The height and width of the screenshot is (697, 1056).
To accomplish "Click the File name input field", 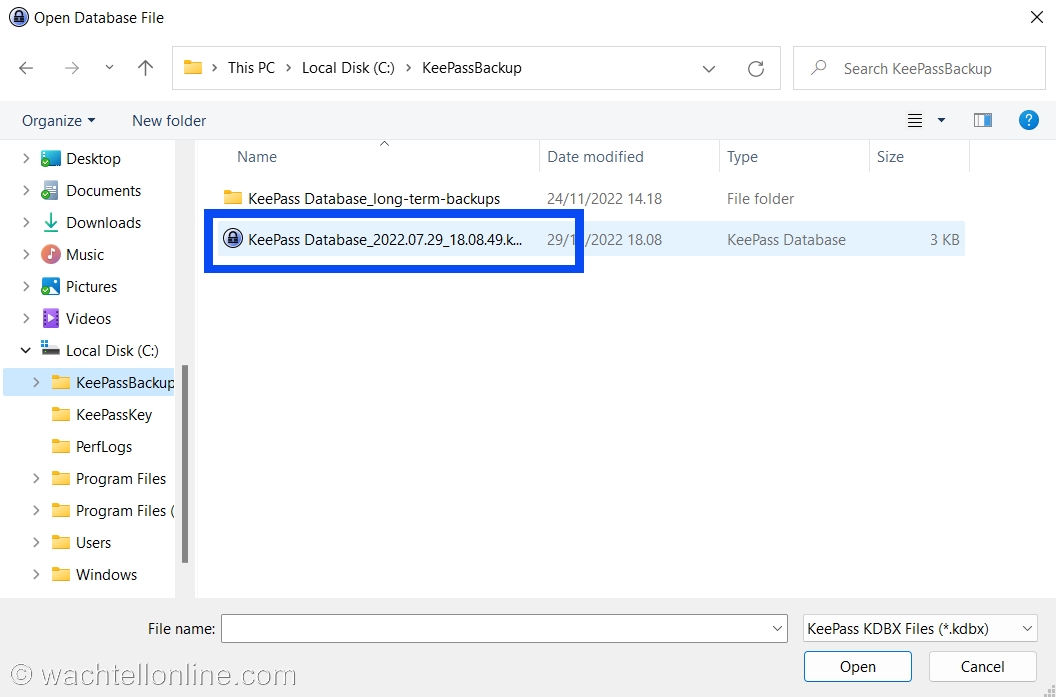I will (x=500, y=628).
